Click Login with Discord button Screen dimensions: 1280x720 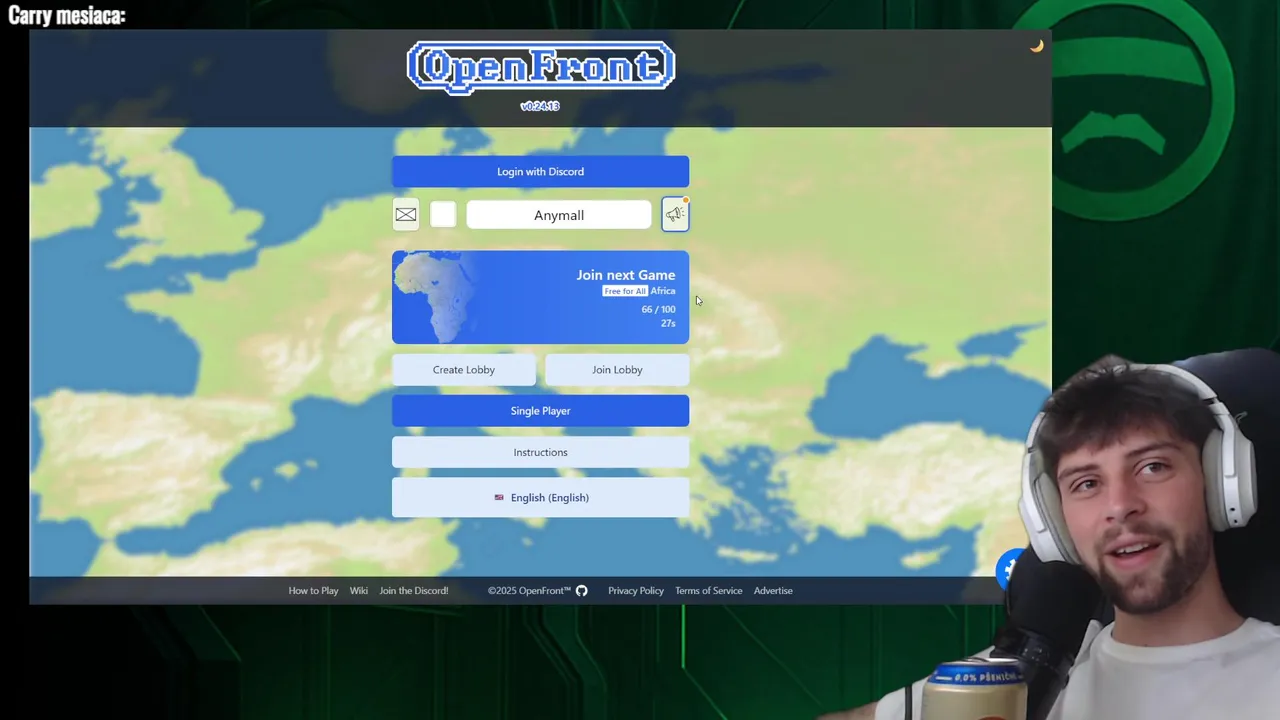(x=540, y=171)
